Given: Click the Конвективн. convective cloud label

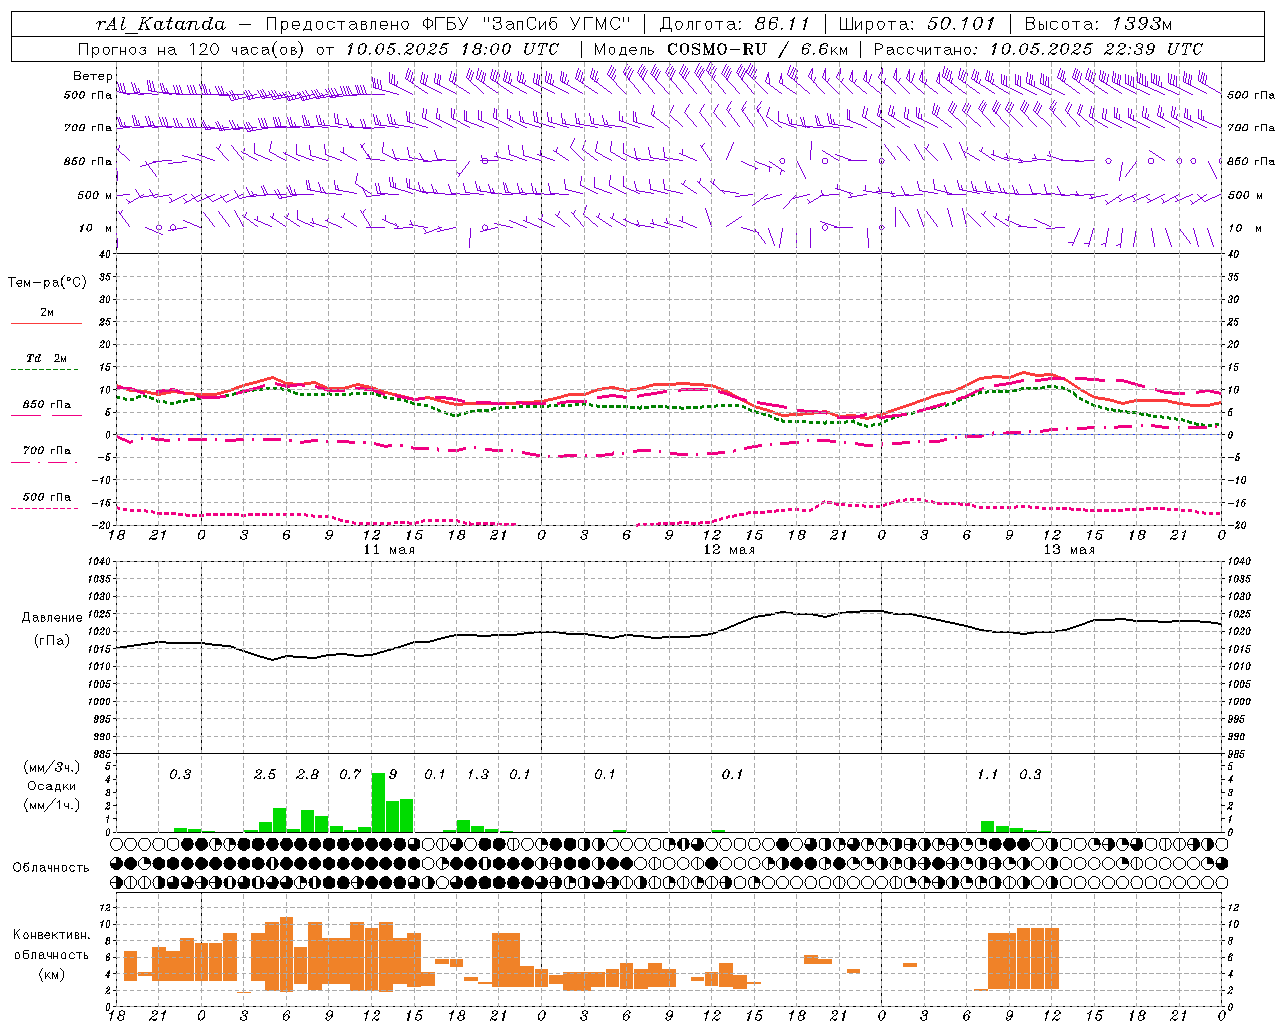Looking at the screenshot, I should tap(52, 935).
